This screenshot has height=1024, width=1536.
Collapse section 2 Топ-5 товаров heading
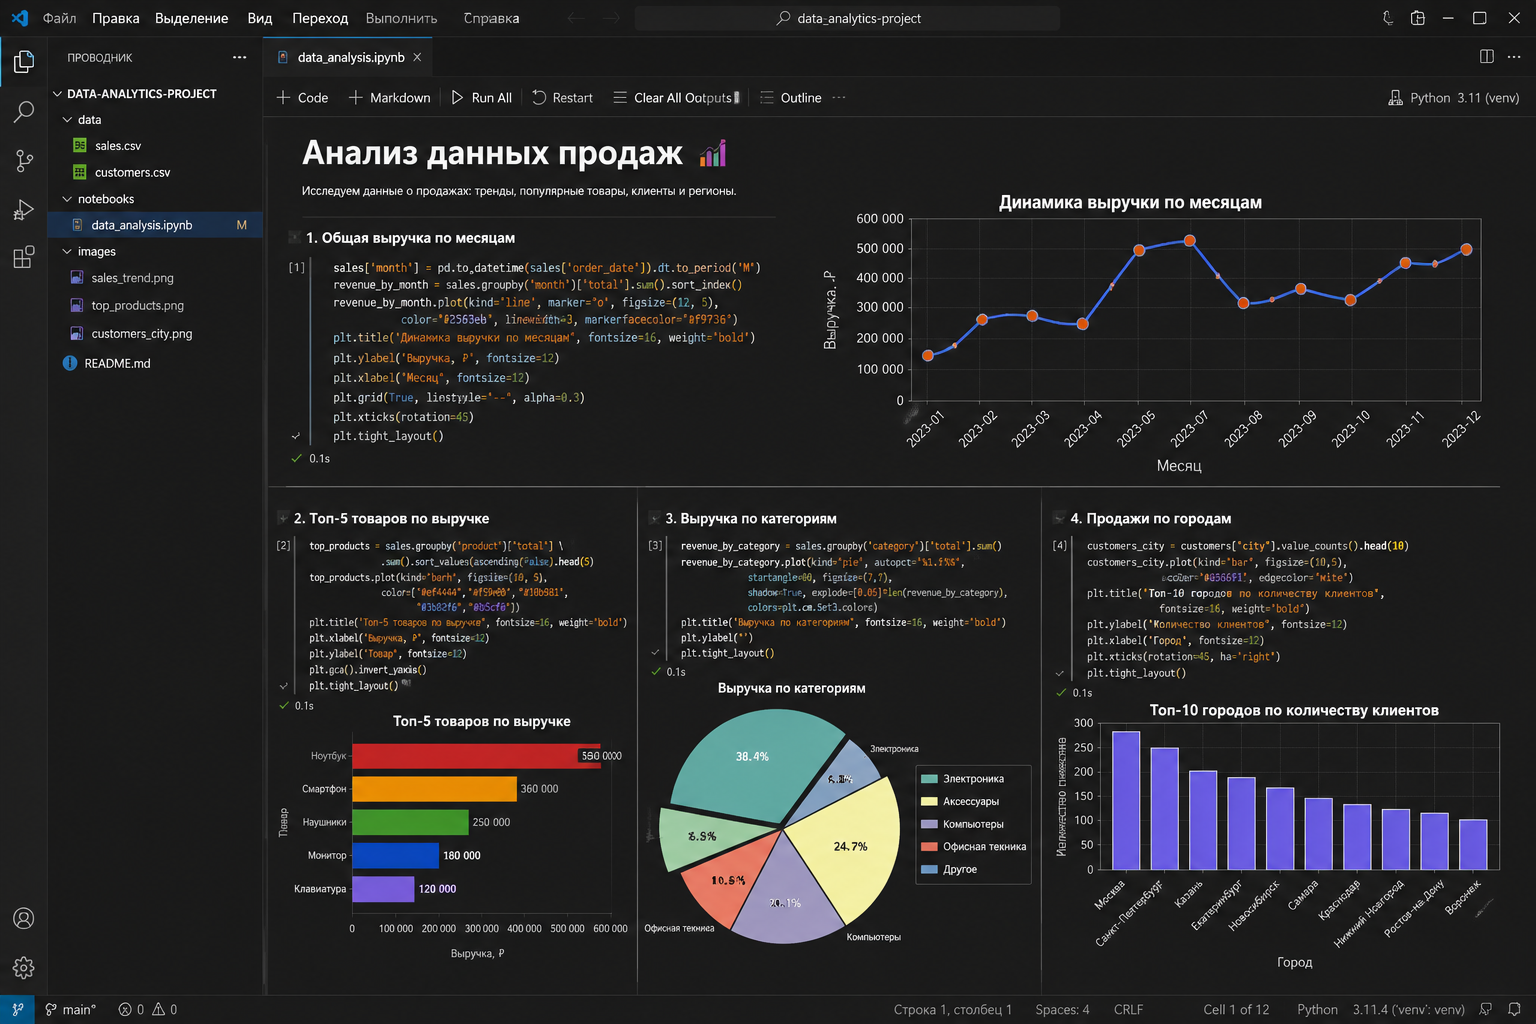coord(283,518)
